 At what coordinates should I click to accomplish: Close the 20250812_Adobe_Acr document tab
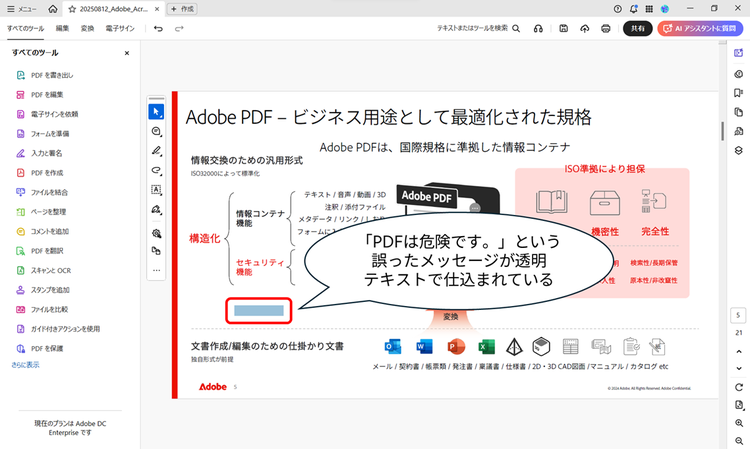[157, 9]
